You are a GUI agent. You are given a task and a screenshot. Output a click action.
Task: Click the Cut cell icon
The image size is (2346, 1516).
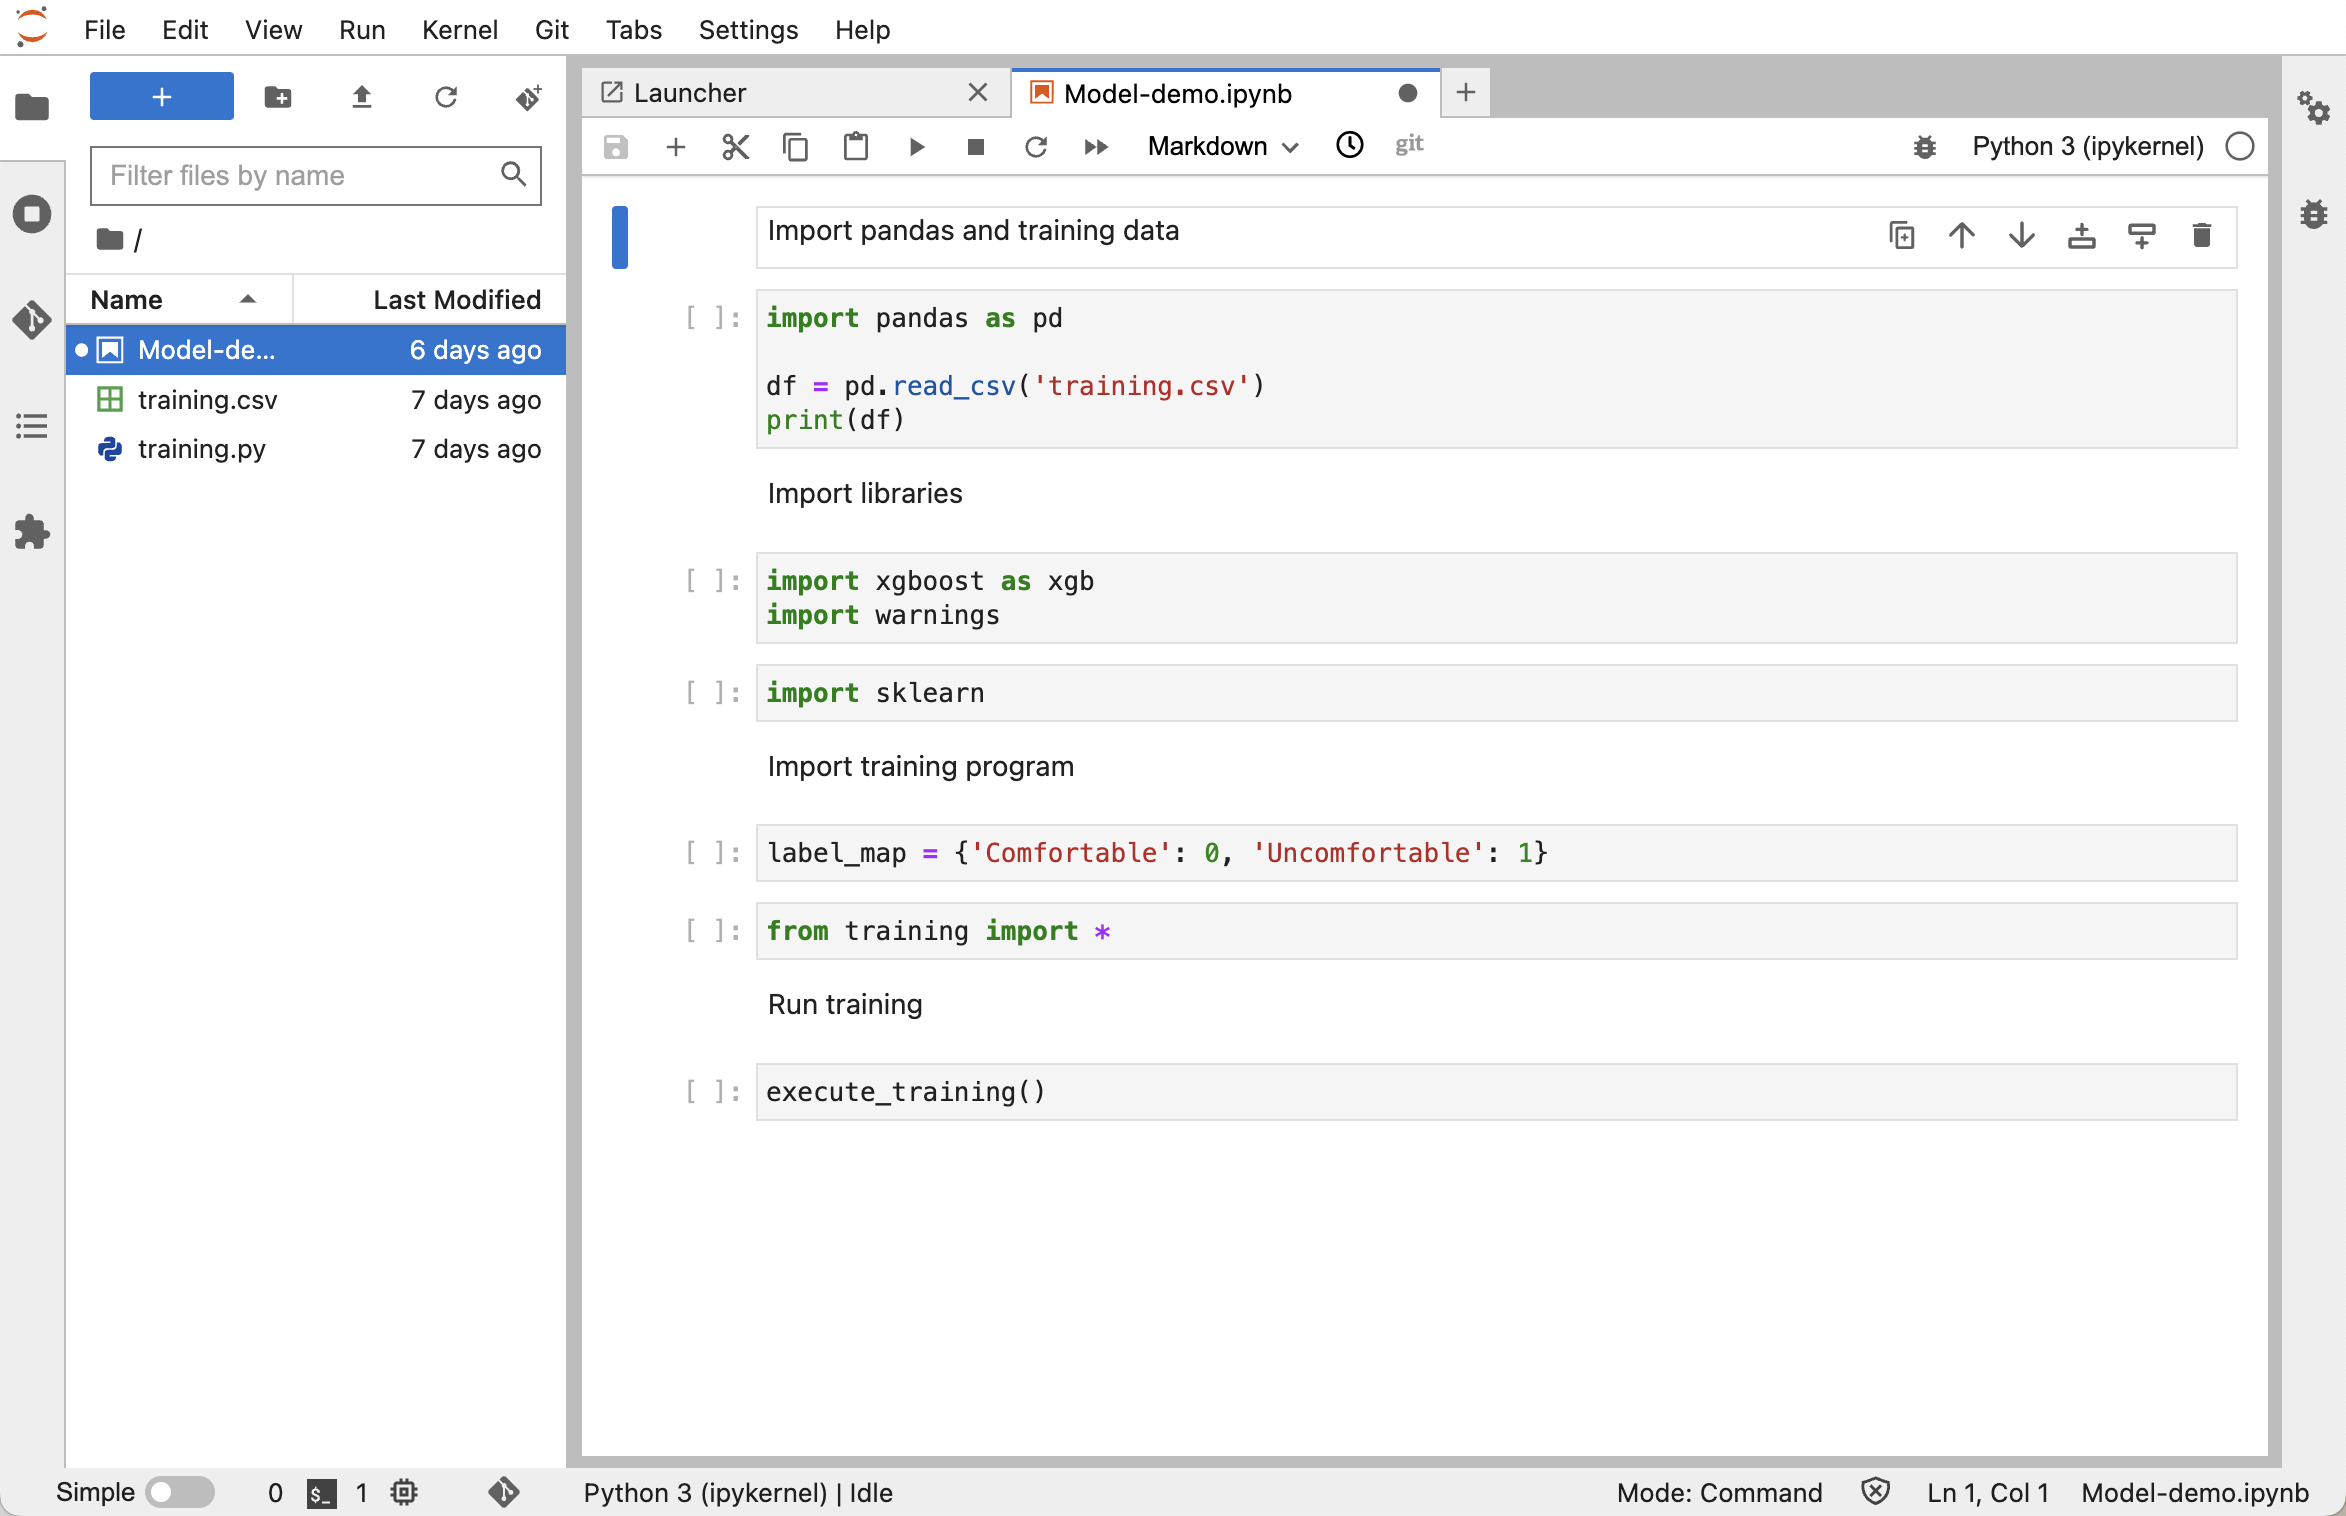coord(734,145)
